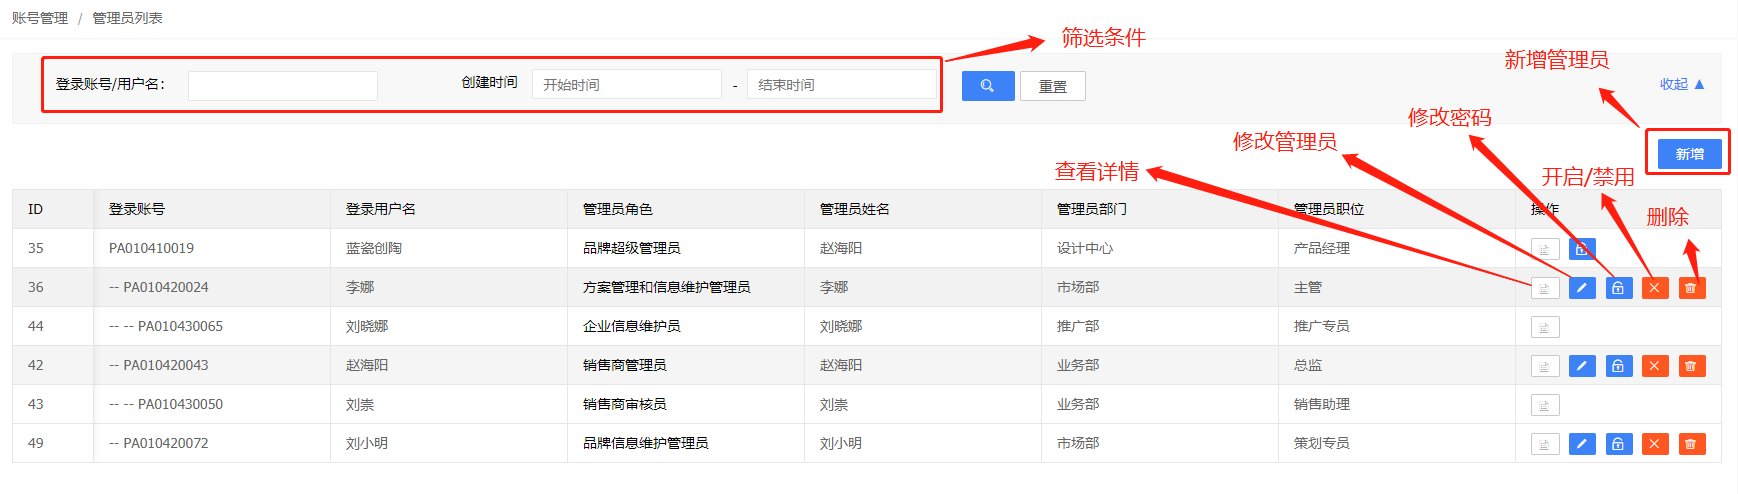Delete the ID 36 李娜 administrator row
The image size is (1738, 494).
point(1691,288)
